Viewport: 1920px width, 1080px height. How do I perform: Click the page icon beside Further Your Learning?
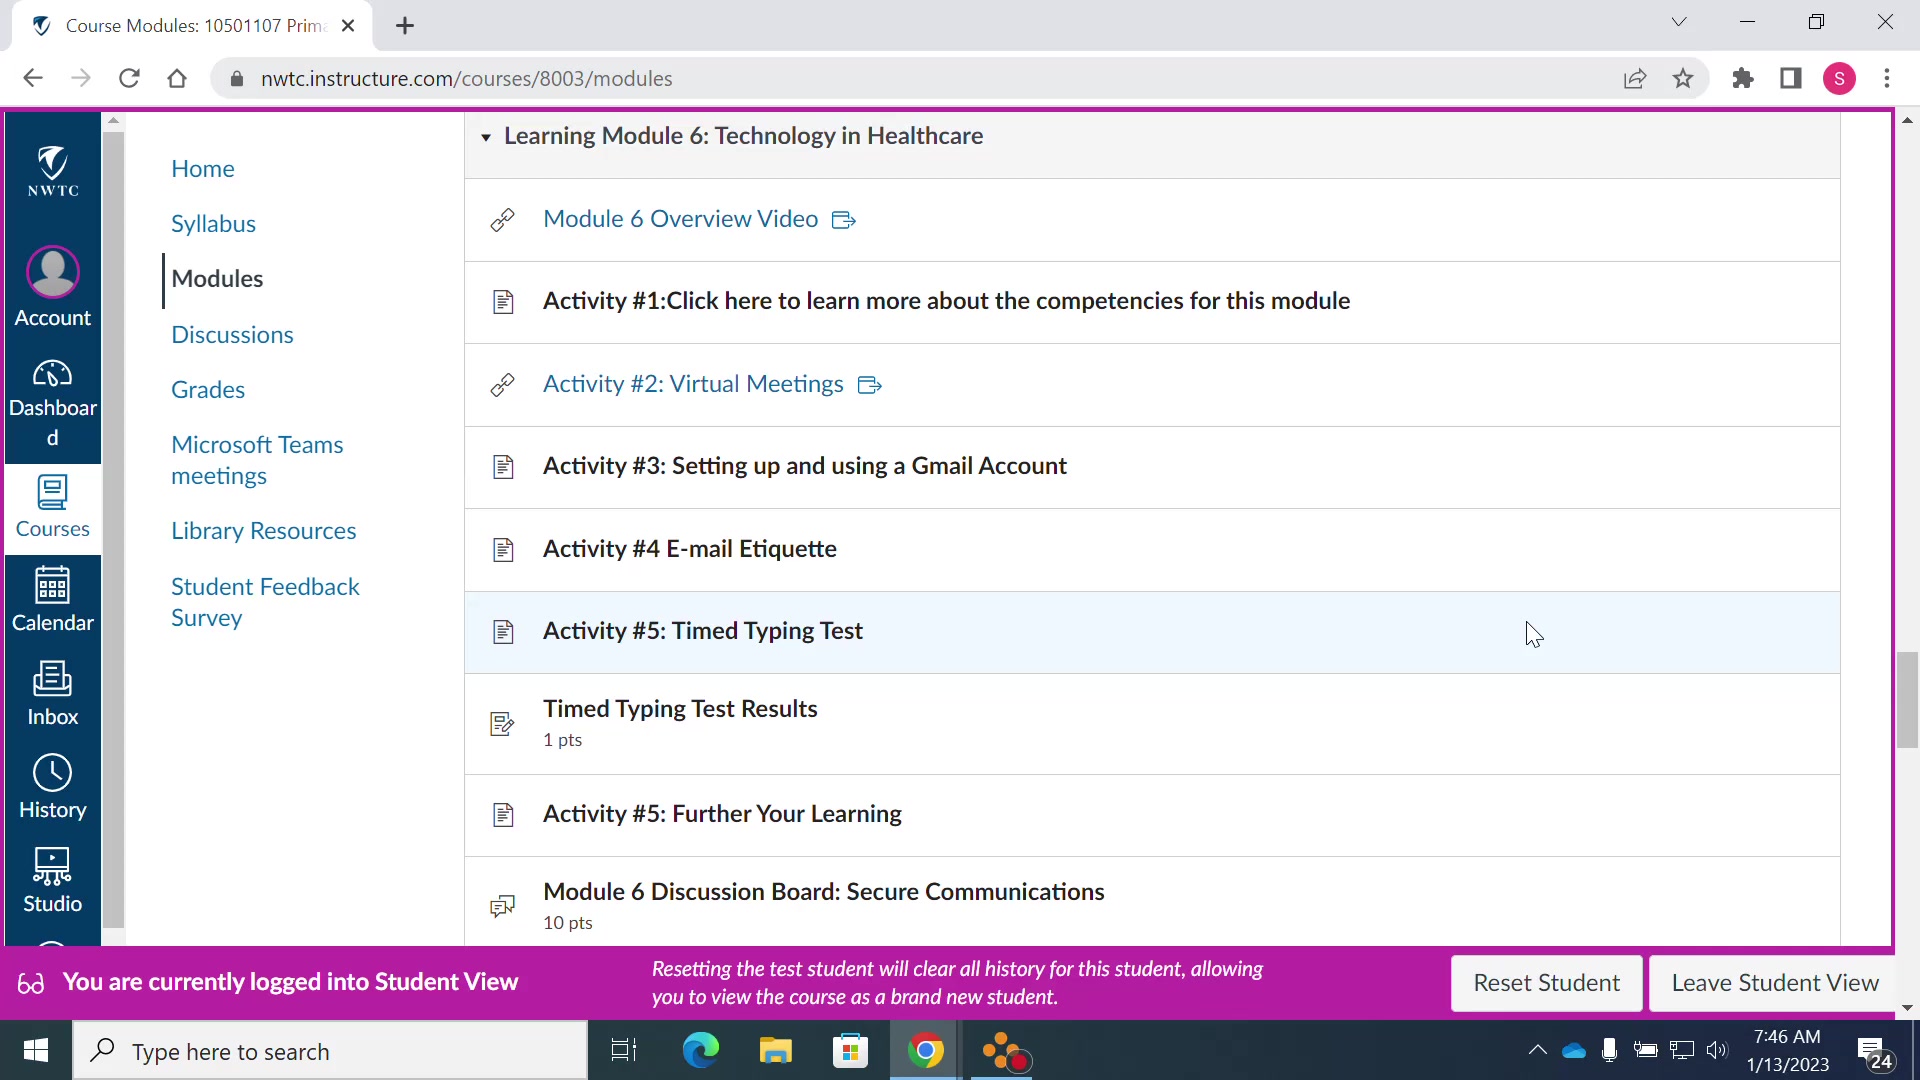503,815
